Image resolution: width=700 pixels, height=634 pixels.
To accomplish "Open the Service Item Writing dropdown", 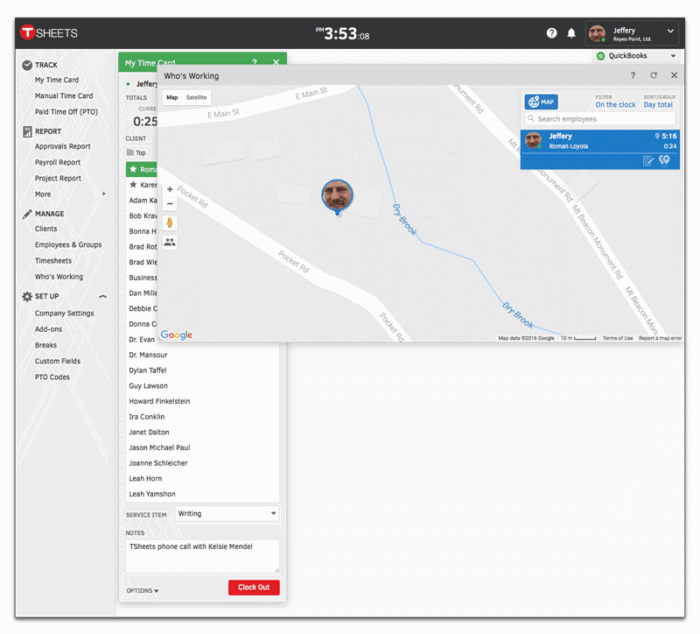I will pos(227,514).
